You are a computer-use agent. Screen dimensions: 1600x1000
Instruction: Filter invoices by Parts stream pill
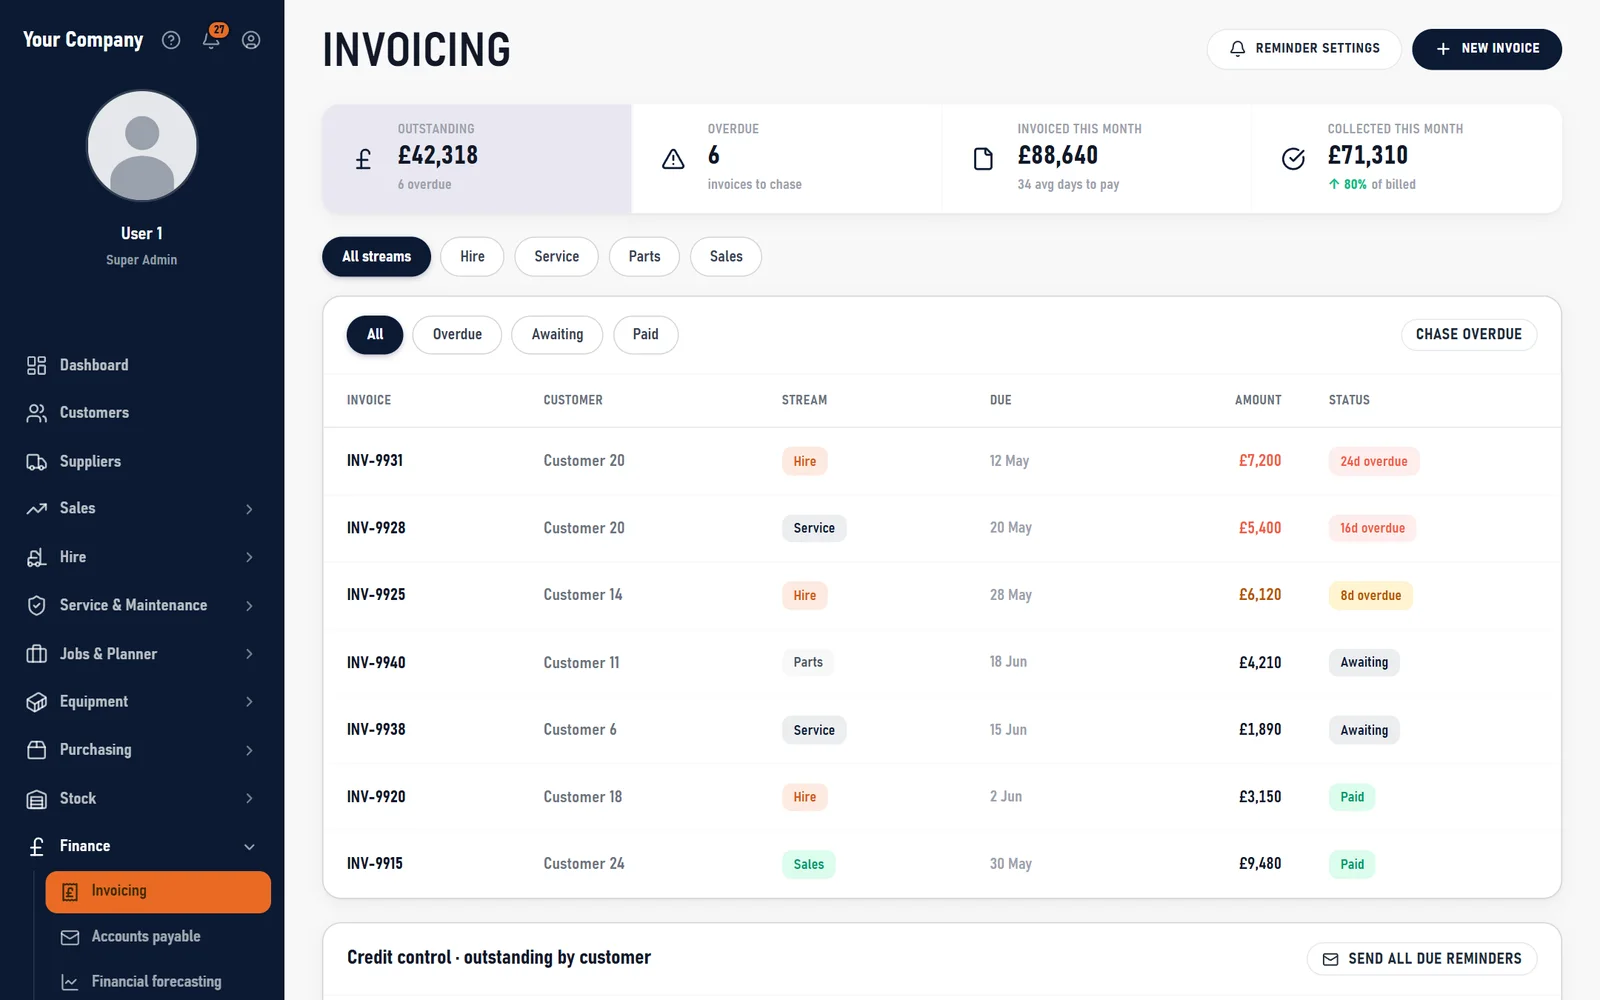[644, 257]
